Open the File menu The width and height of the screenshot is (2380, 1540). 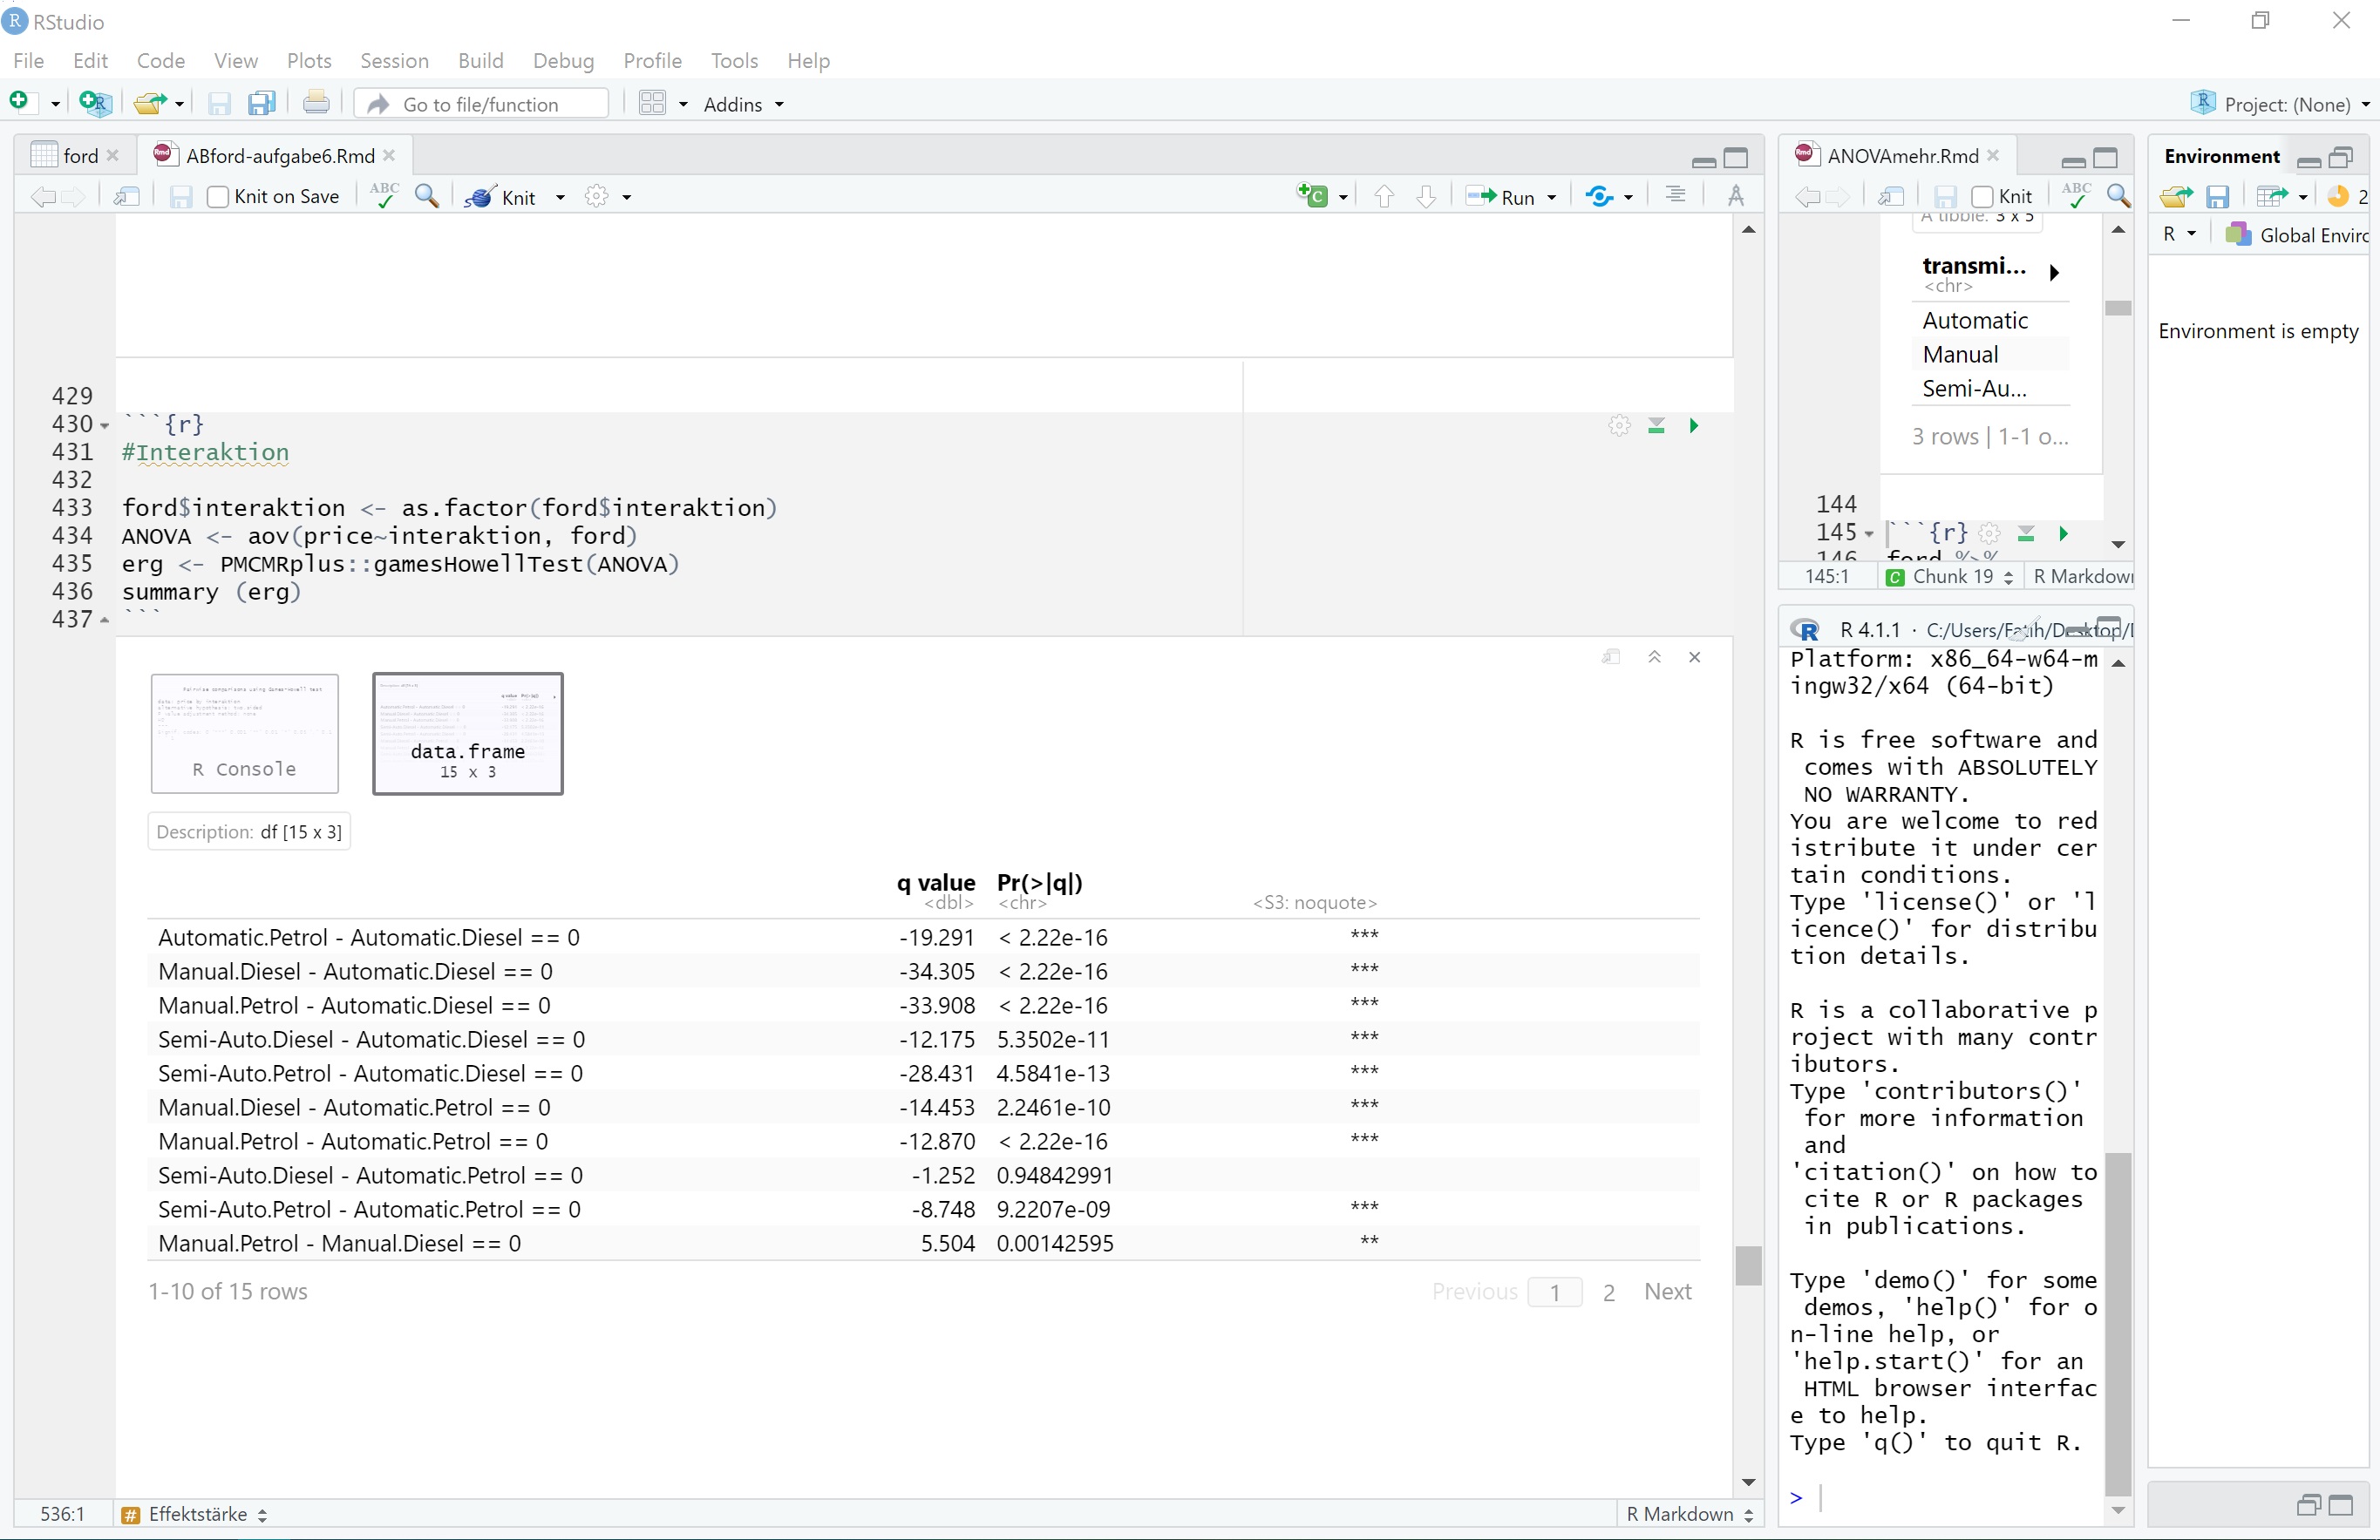pos(28,60)
